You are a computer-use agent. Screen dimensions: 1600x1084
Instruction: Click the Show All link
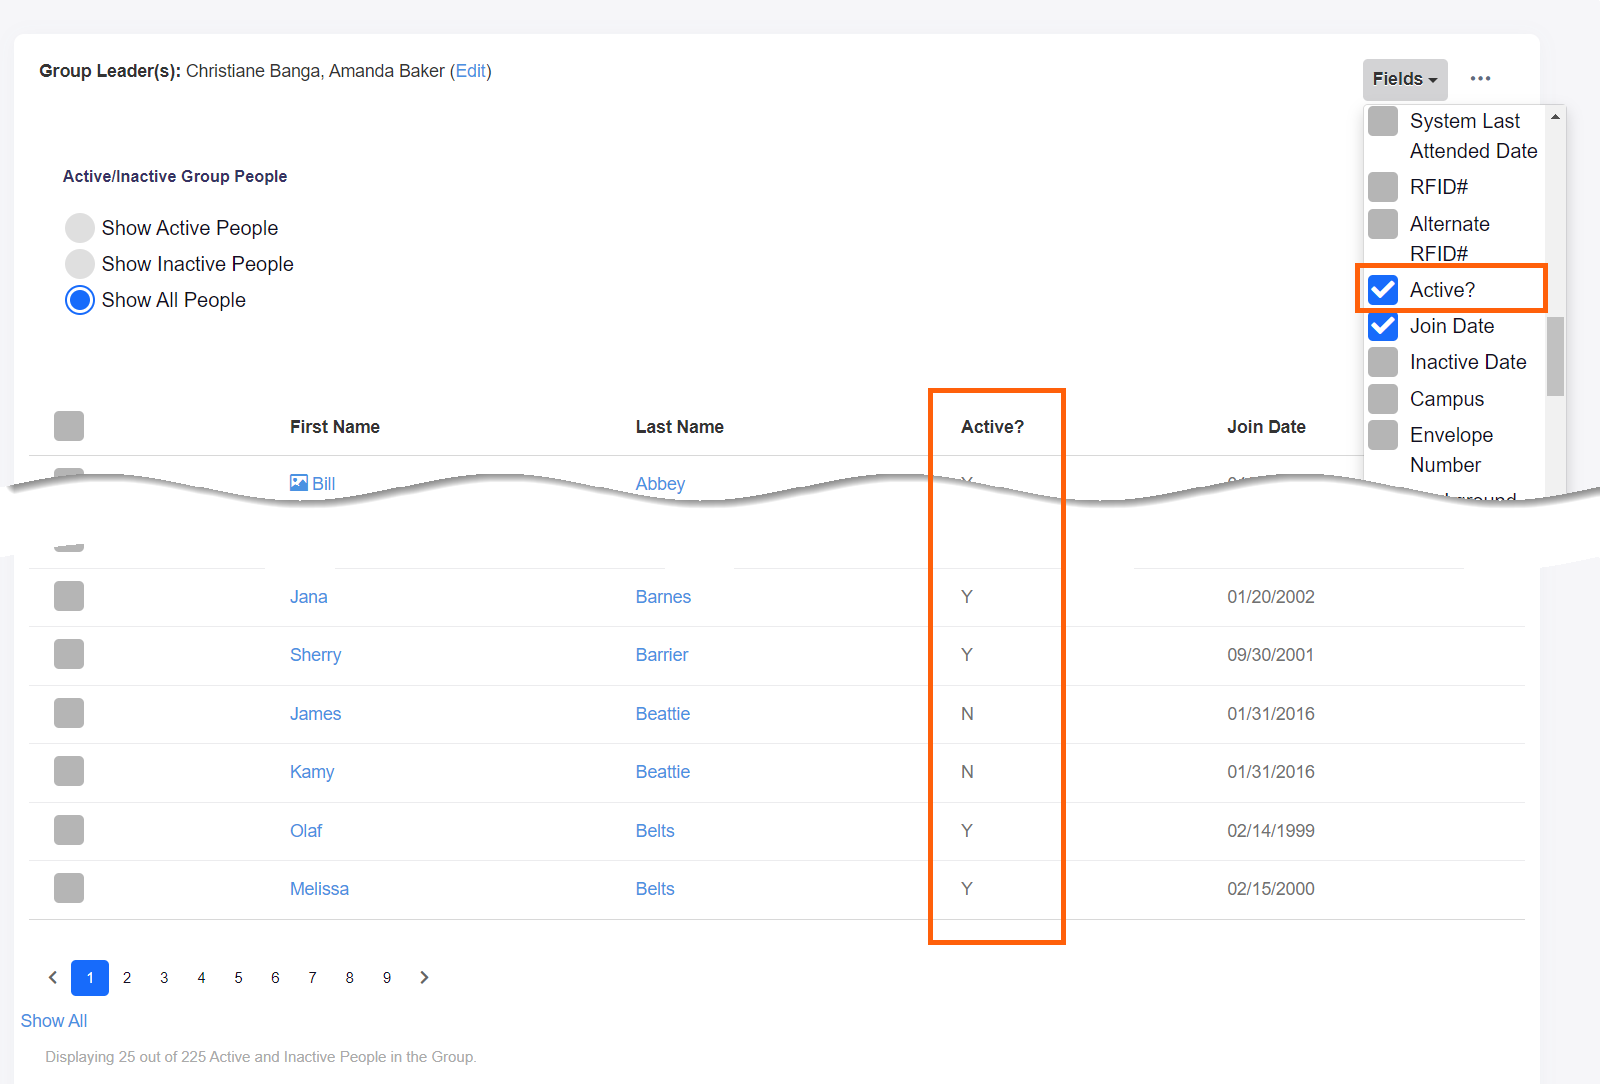[x=54, y=1021]
